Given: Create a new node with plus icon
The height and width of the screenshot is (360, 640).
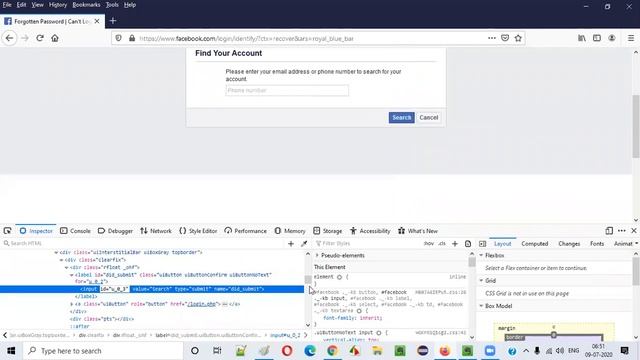Looking at the screenshot, I should (x=291, y=243).
